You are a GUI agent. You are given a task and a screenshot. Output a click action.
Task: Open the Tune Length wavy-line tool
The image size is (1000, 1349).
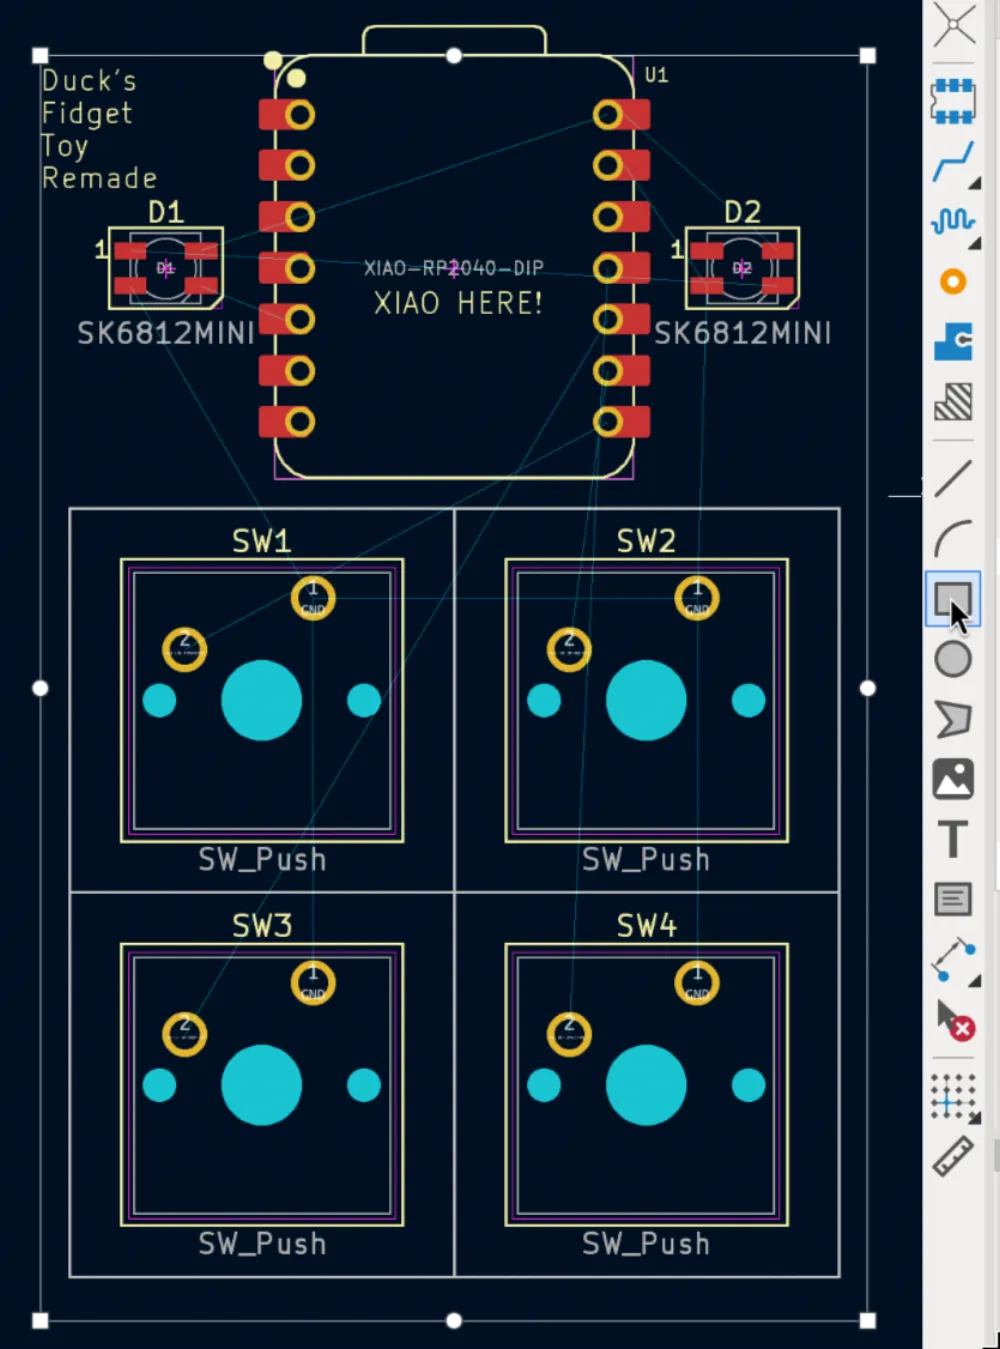coord(953,221)
